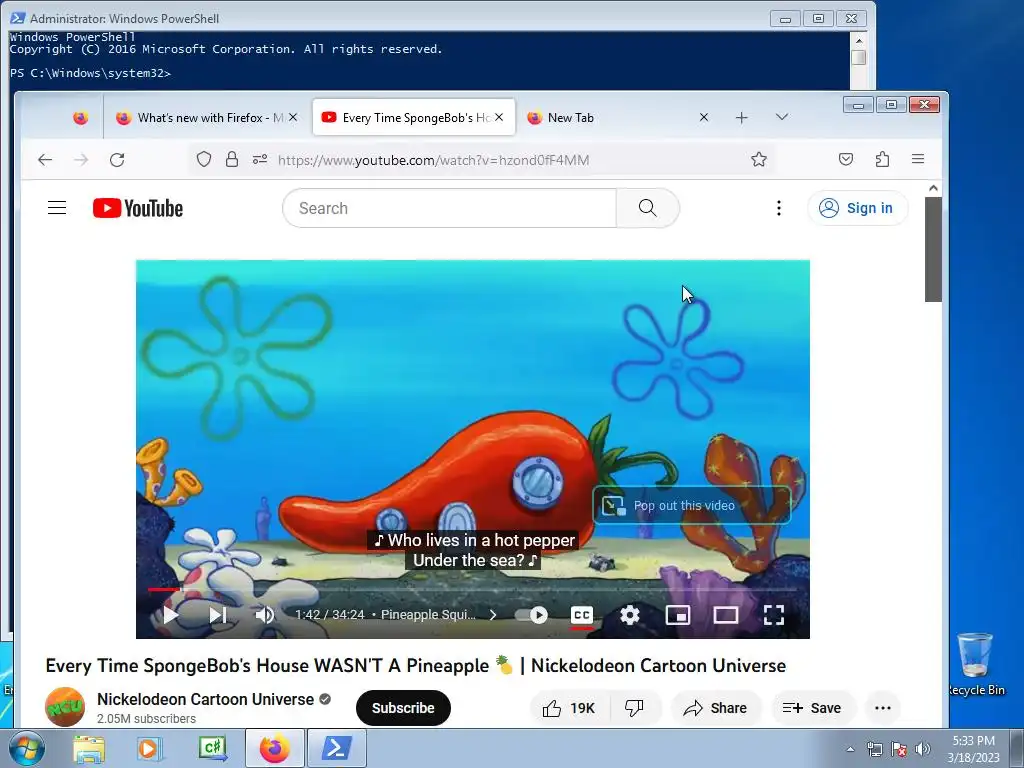The height and width of the screenshot is (768, 1024).
Task: Close the SpongeBob YouTube tab
Action: coord(499,118)
